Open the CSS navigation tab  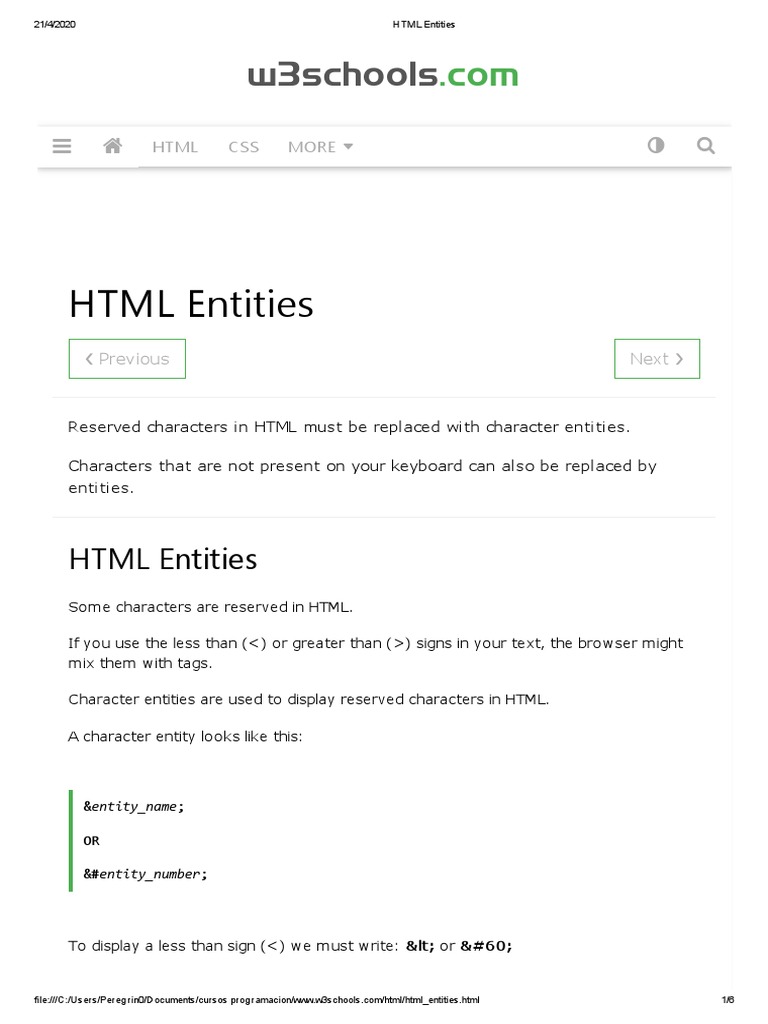tap(243, 147)
